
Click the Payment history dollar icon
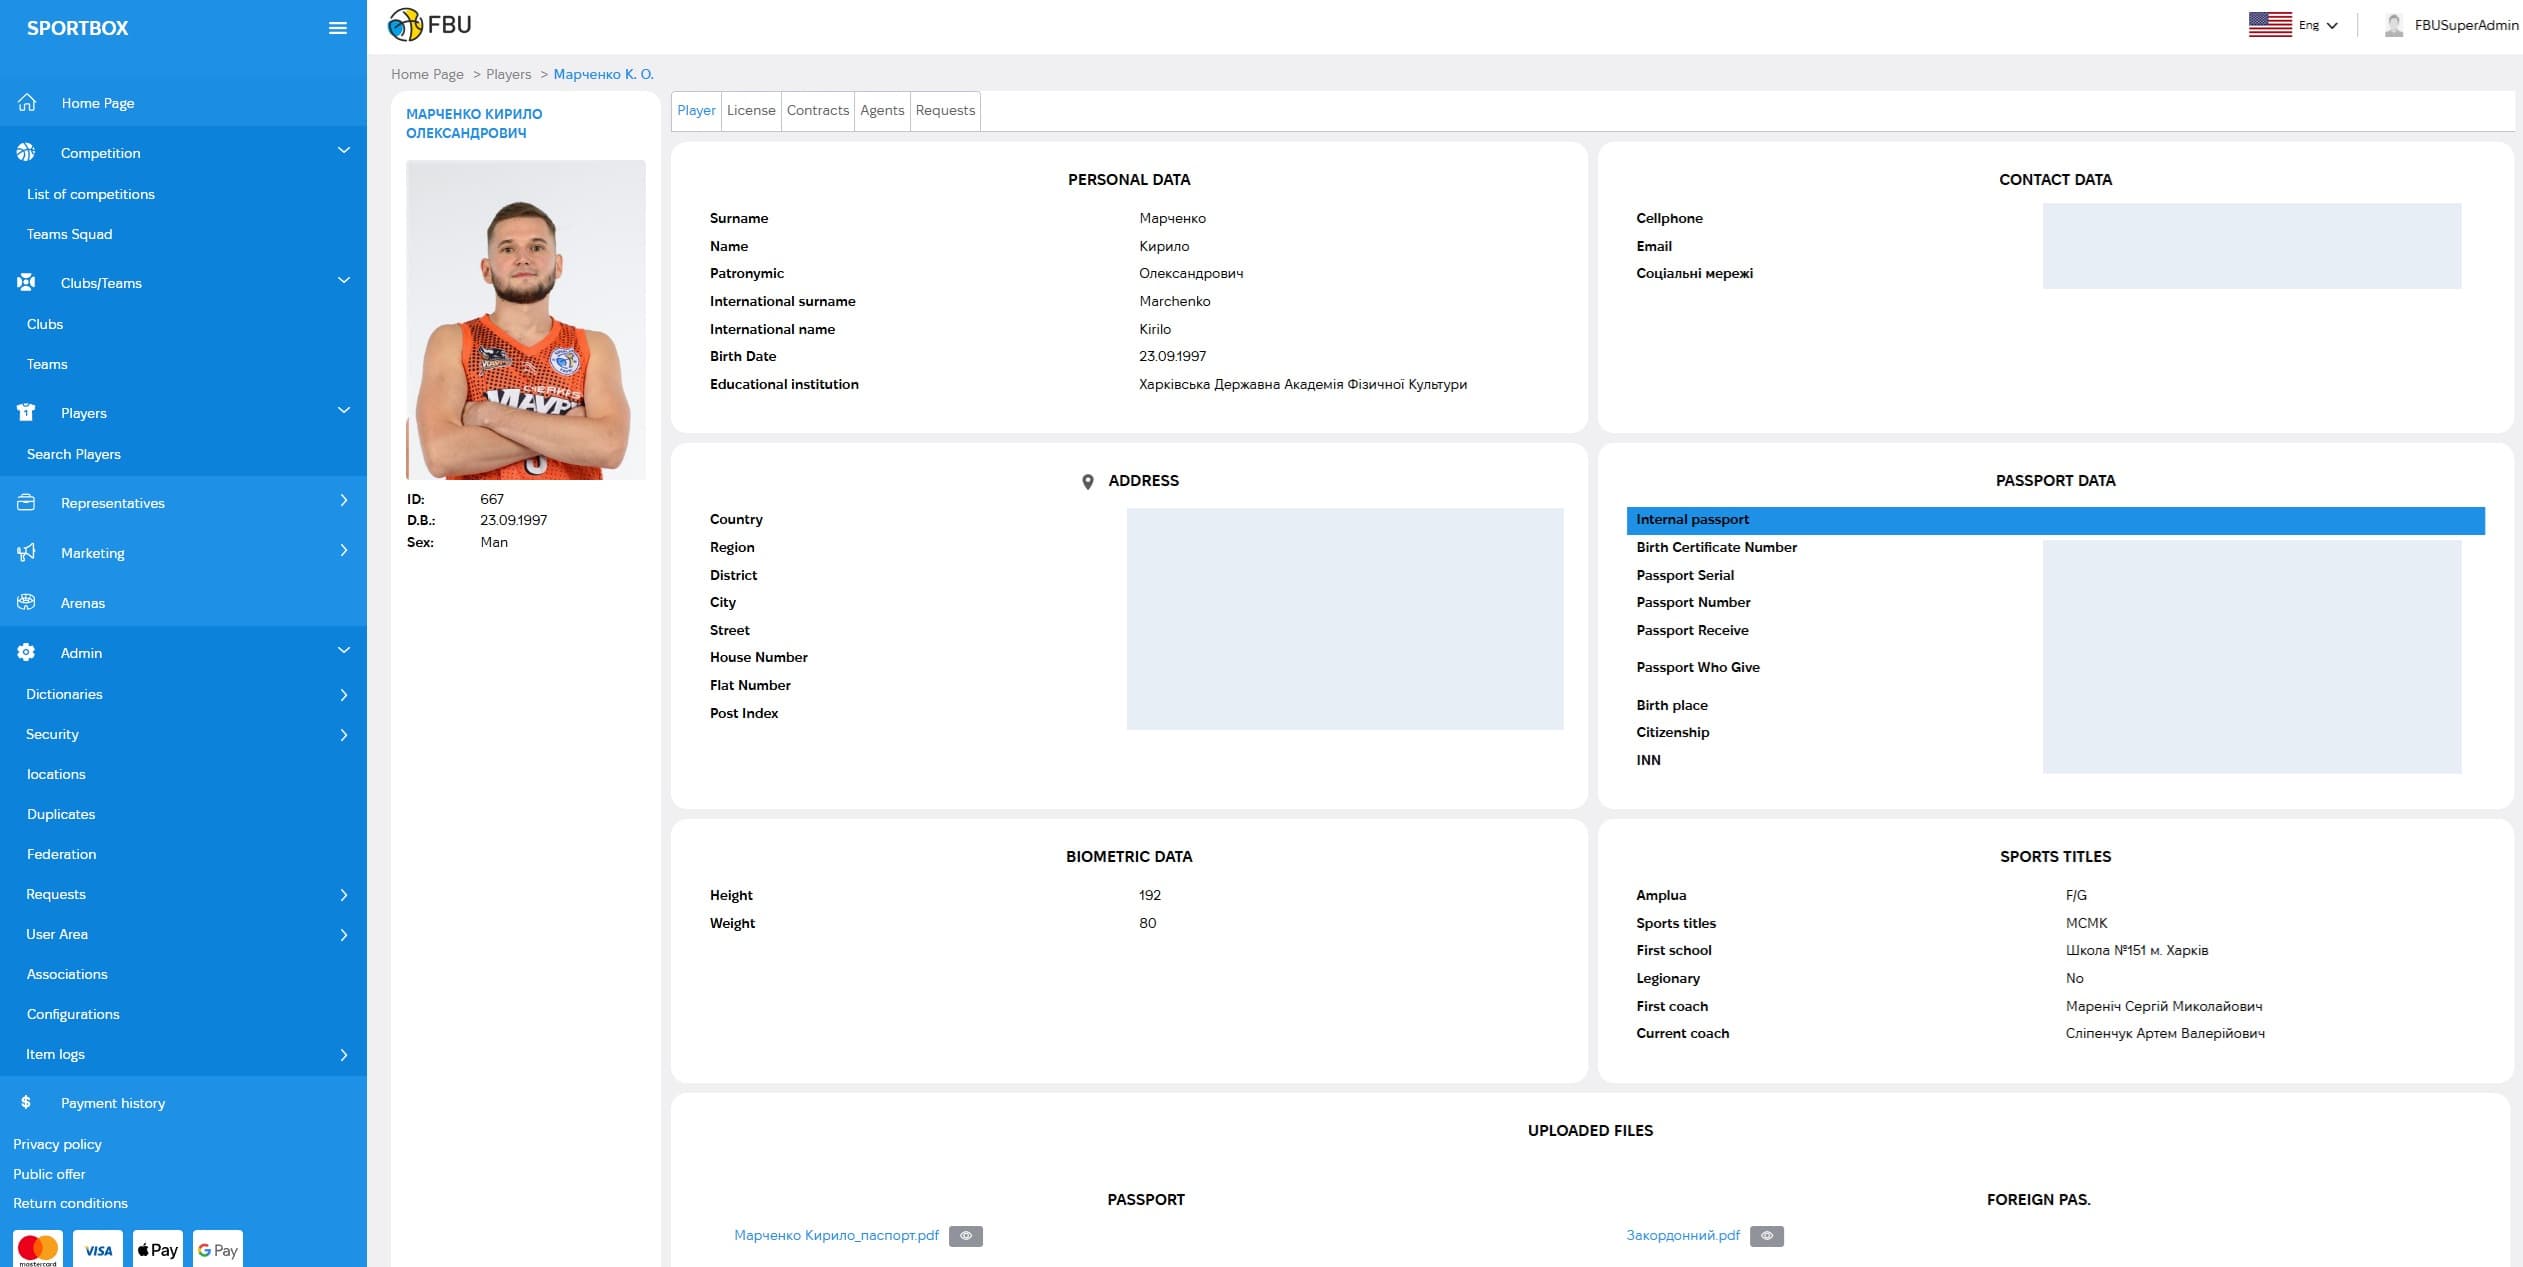coord(26,1102)
